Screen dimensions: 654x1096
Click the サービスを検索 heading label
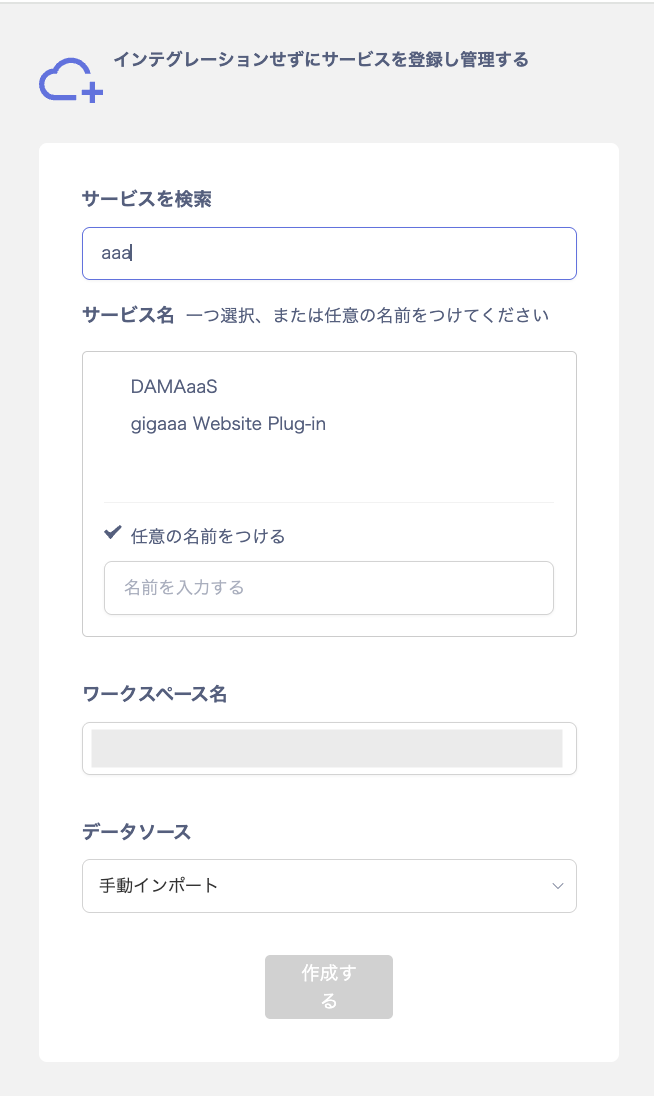(x=146, y=199)
